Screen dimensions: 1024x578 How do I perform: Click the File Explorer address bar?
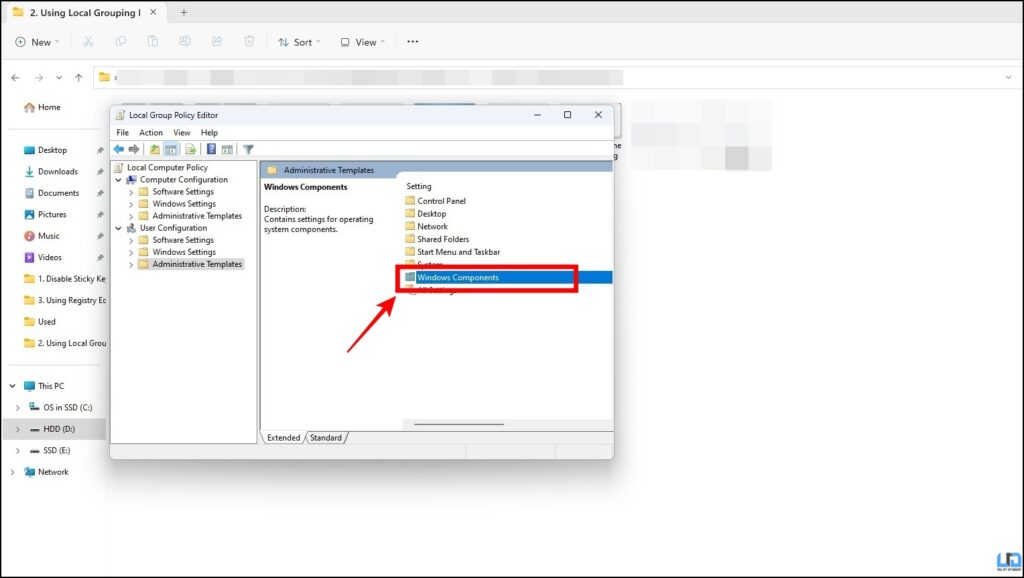556,78
